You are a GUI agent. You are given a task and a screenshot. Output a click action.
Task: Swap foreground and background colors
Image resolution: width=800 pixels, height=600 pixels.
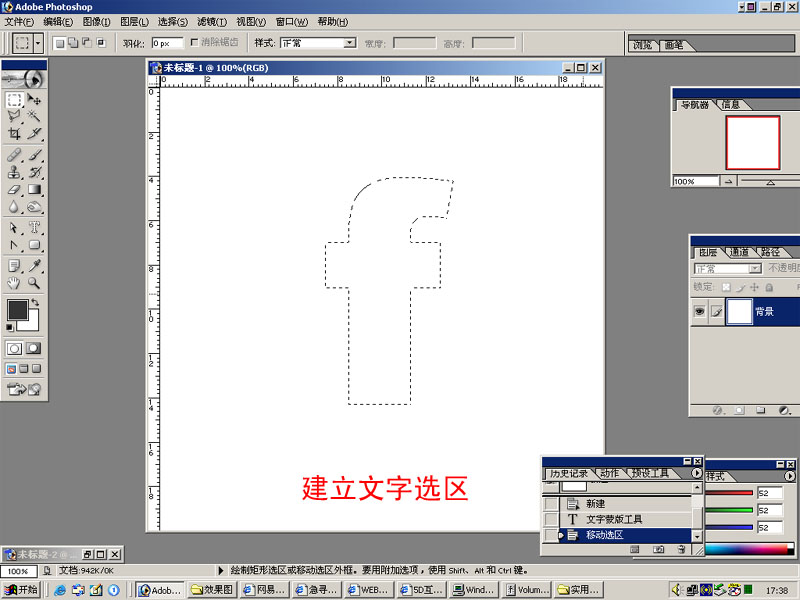click(x=35, y=303)
